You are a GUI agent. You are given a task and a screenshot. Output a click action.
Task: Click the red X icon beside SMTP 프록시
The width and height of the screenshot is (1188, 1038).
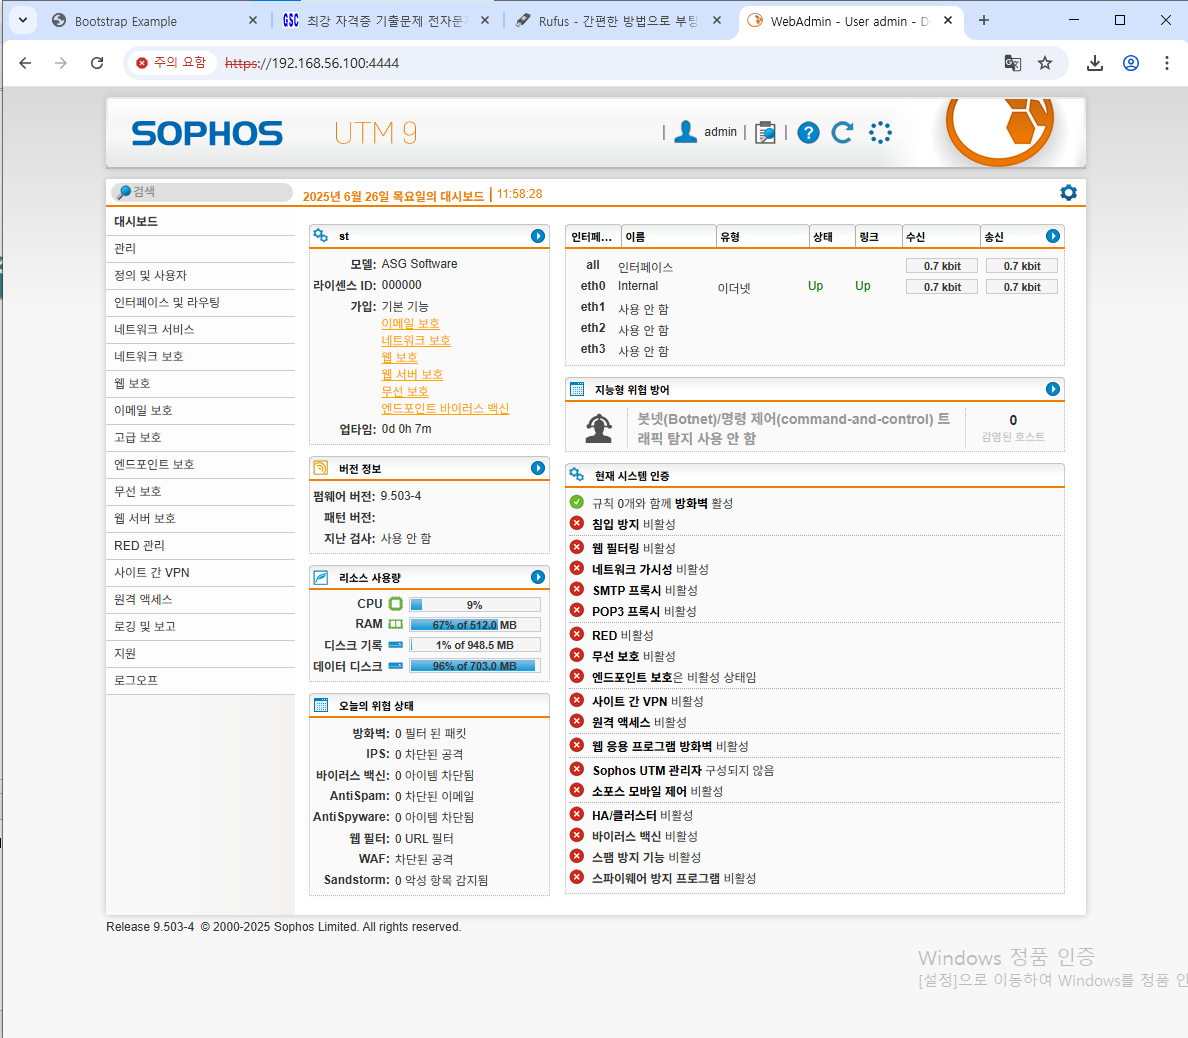click(577, 589)
